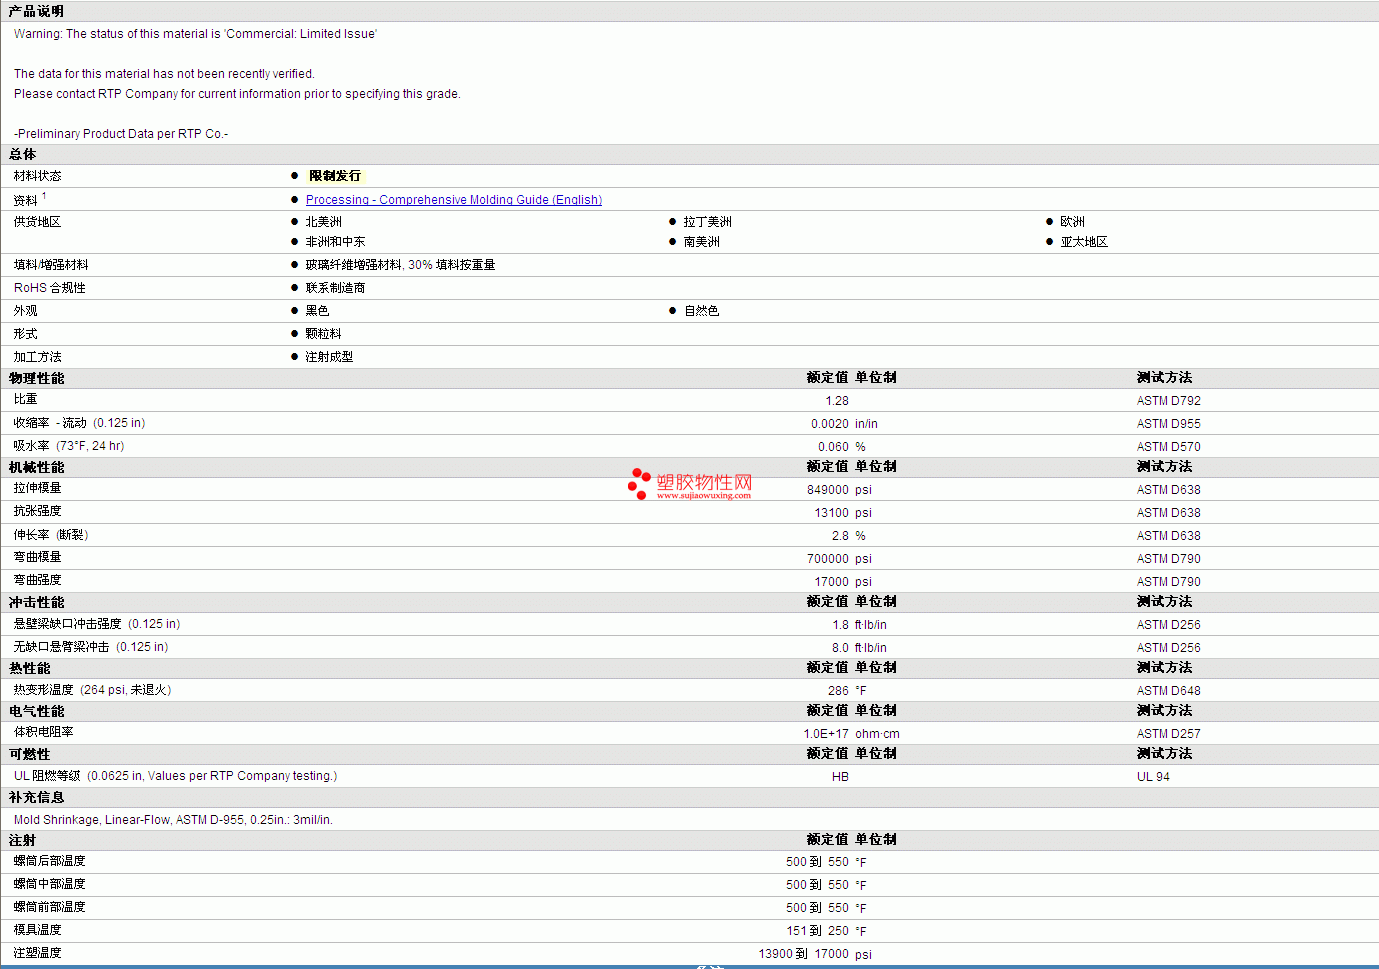
Task: Select the Preliminary Product Data per RTP line
Action: click(x=121, y=134)
